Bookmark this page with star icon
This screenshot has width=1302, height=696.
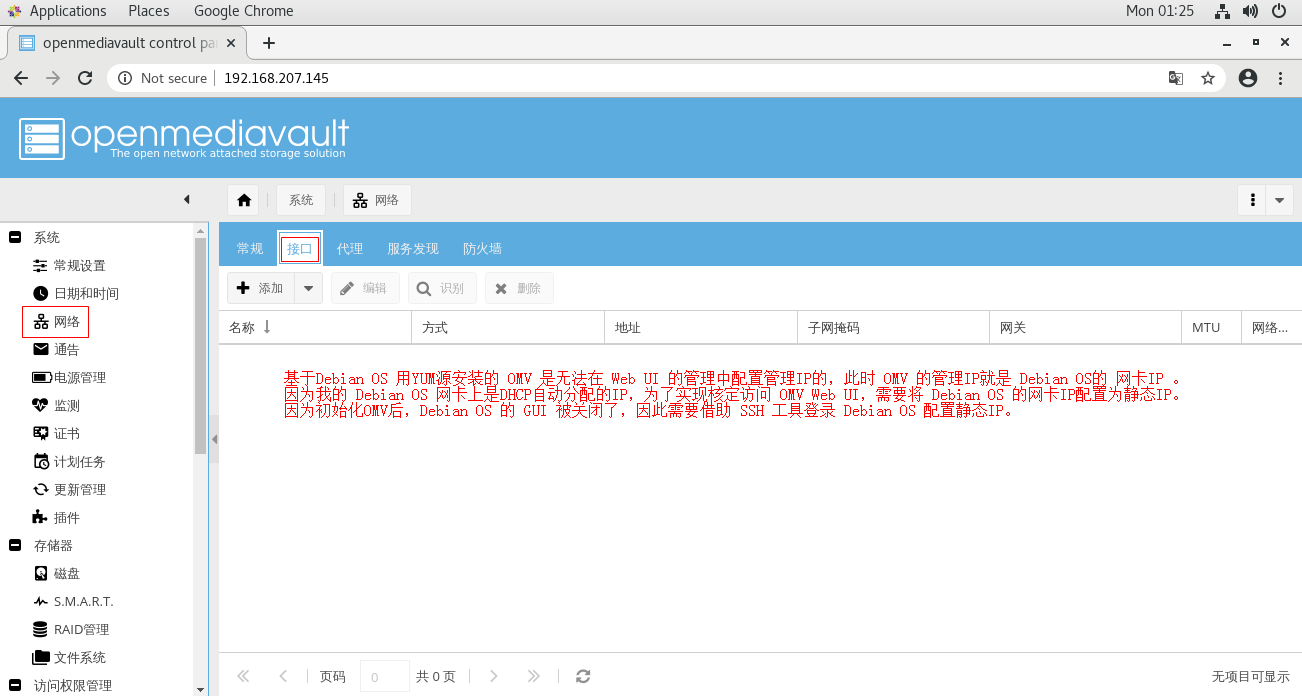point(1207,78)
